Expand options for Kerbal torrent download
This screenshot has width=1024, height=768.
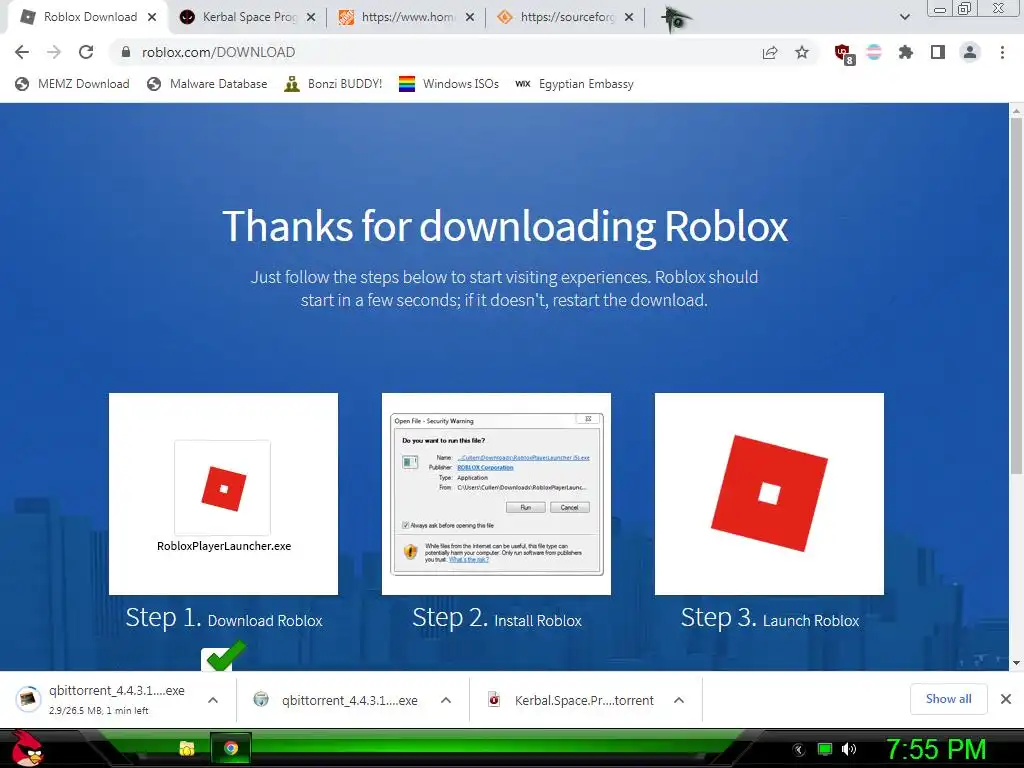[x=679, y=700]
